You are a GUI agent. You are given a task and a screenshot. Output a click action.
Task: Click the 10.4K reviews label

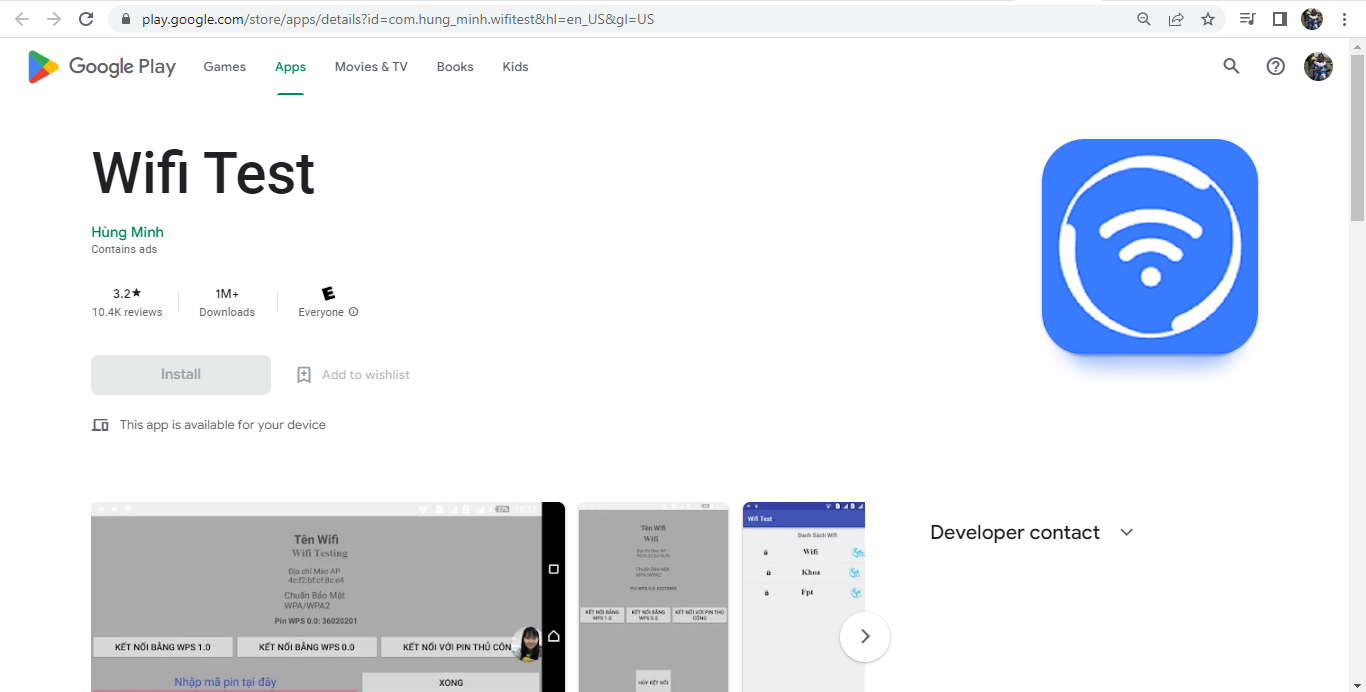point(127,312)
